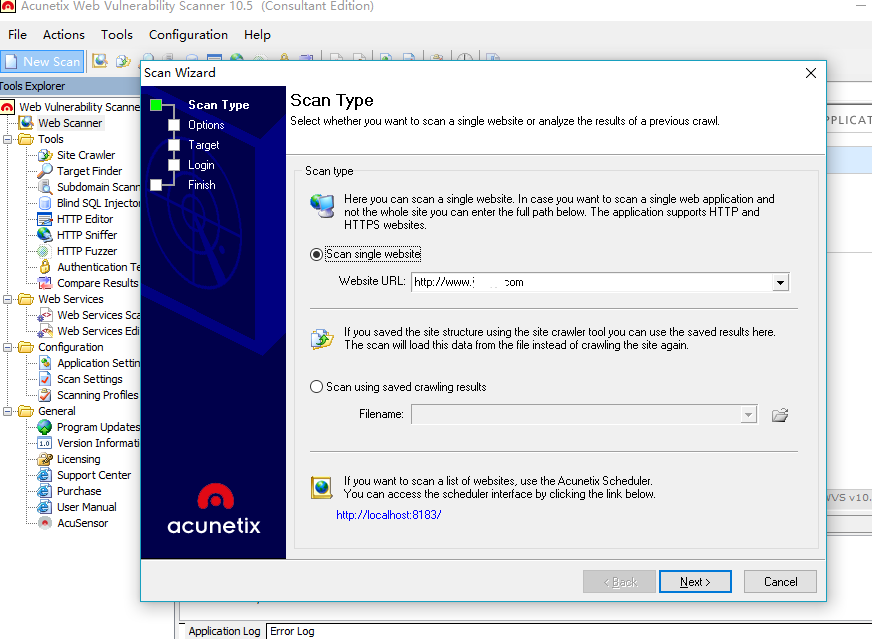This screenshot has height=639, width=872.
Task: Open the http://localhost:8183/ scheduler link
Action: 389,515
